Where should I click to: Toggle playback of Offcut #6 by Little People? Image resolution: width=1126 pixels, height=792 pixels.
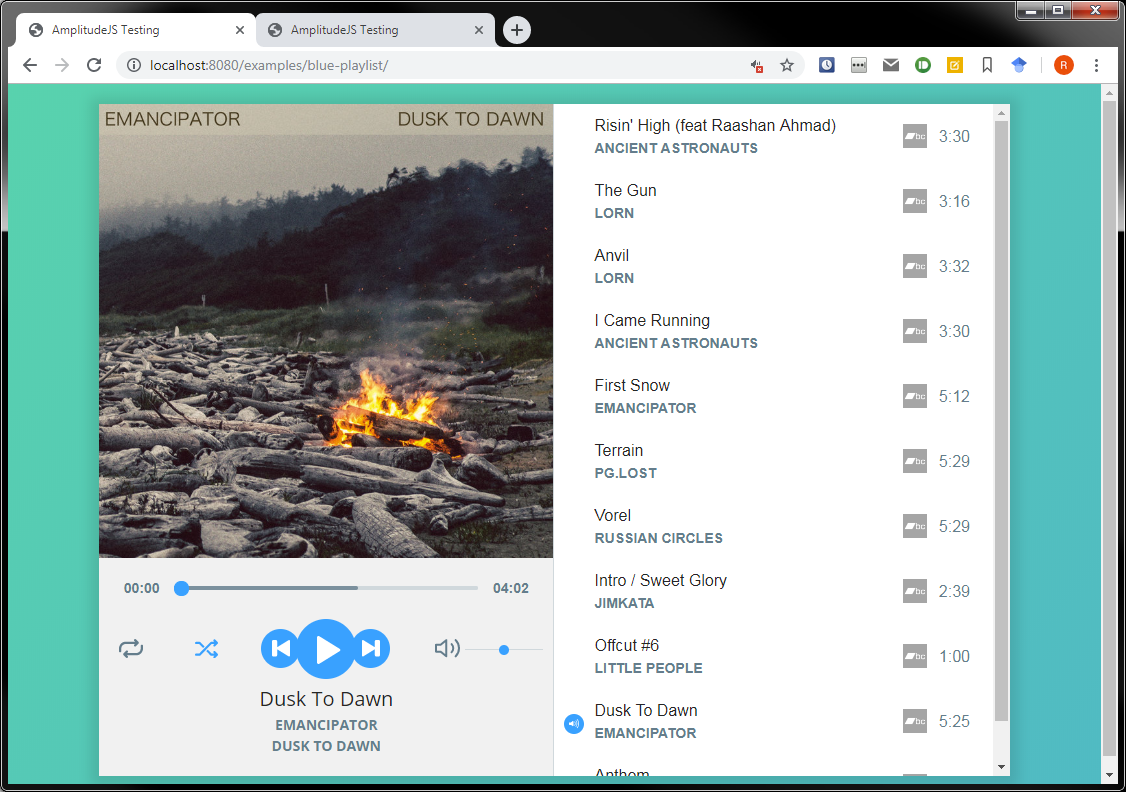tap(700, 656)
